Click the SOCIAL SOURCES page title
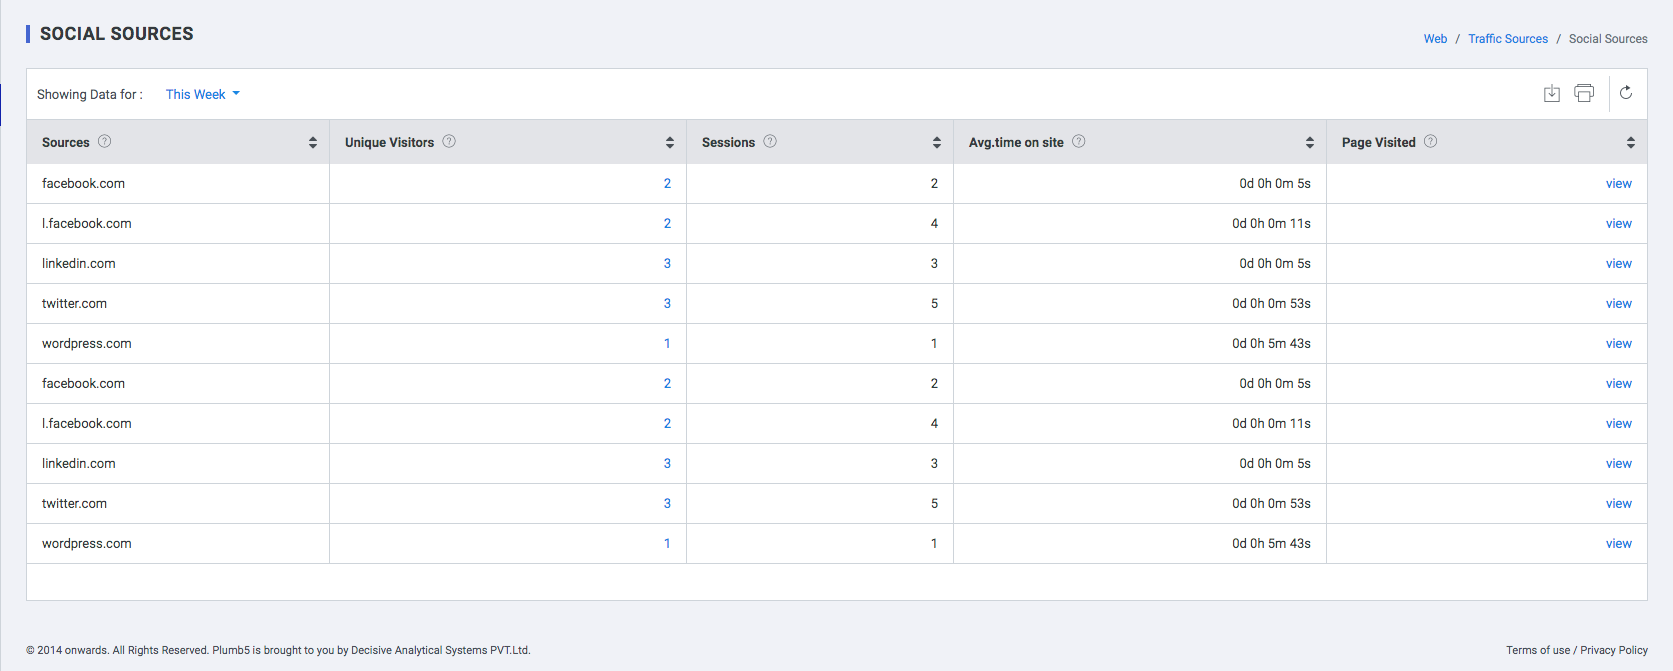The width and height of the screenshot is (1673, 671). coord(117,34)
